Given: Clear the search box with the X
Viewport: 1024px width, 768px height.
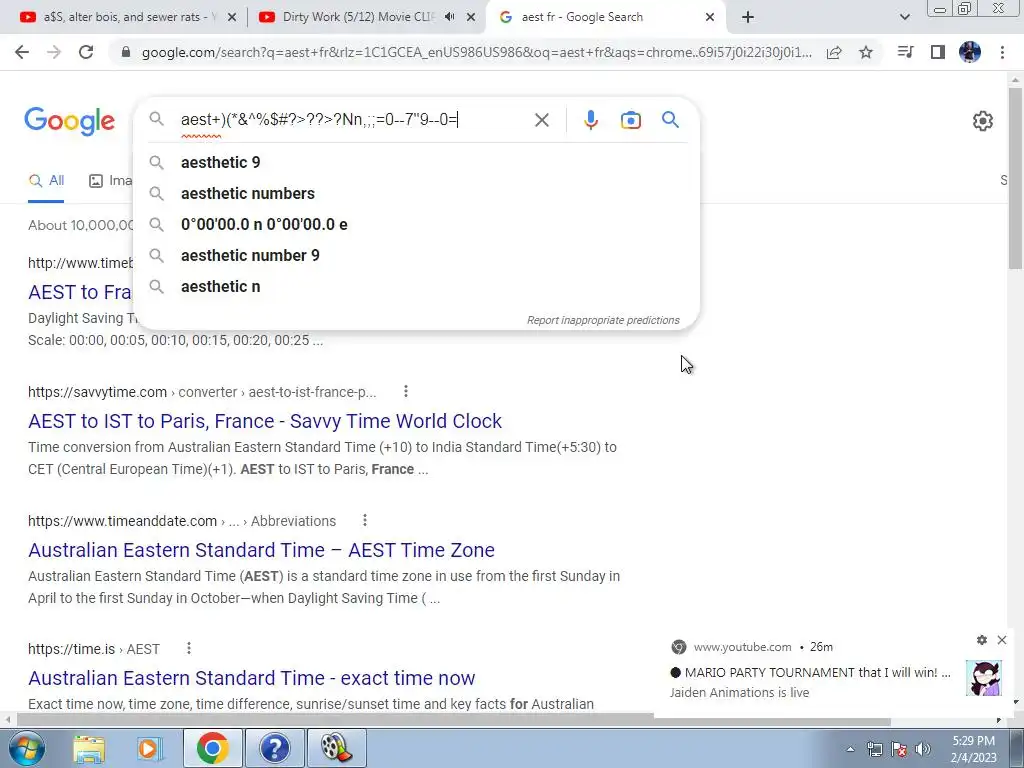Looking at the screenshot, I should 541,120.
